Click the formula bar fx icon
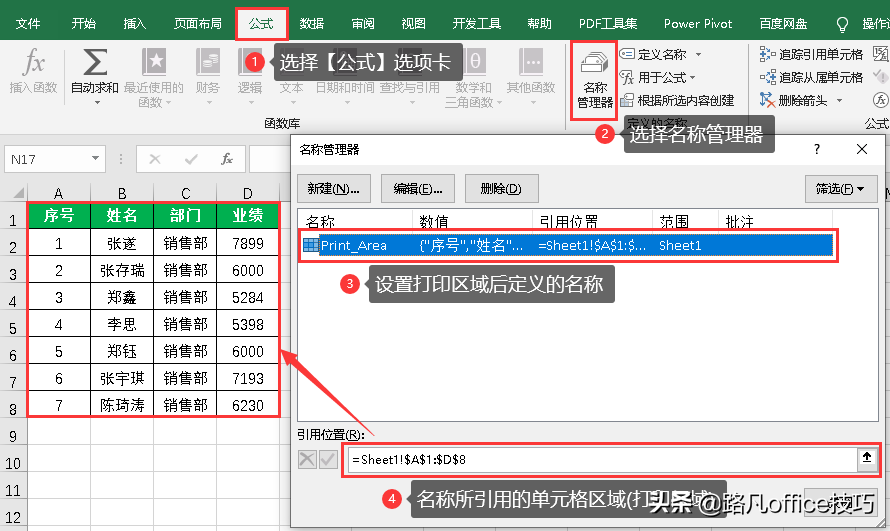 click(x=227, y=159)
